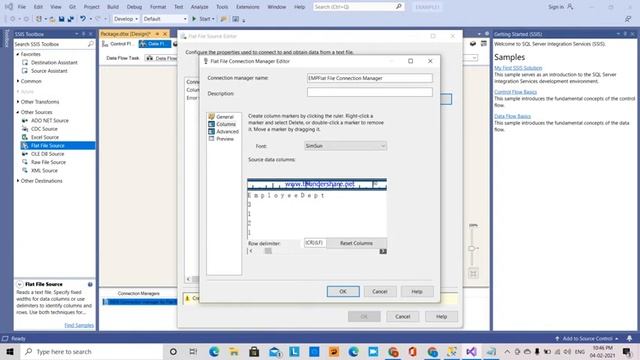Select OLE DB Source in toolbox
The image size is (640, 360).
(47, 154)
